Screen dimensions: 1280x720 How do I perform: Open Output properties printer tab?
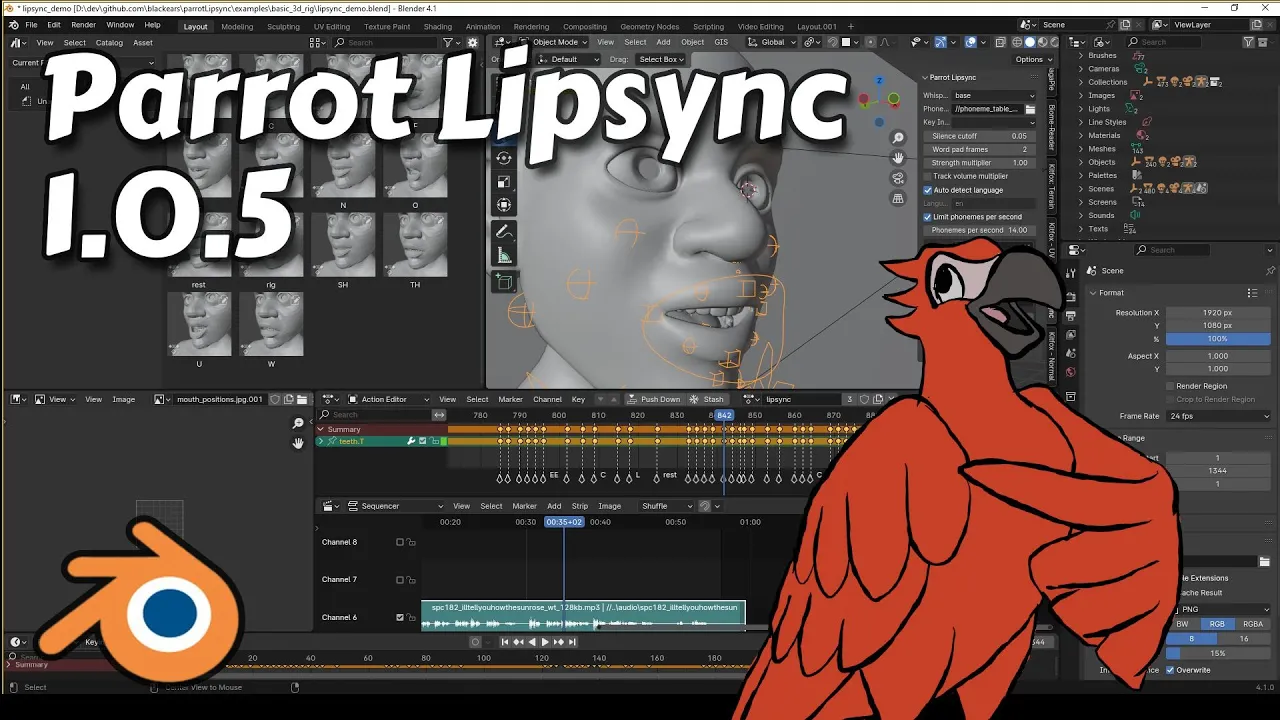1070,315
